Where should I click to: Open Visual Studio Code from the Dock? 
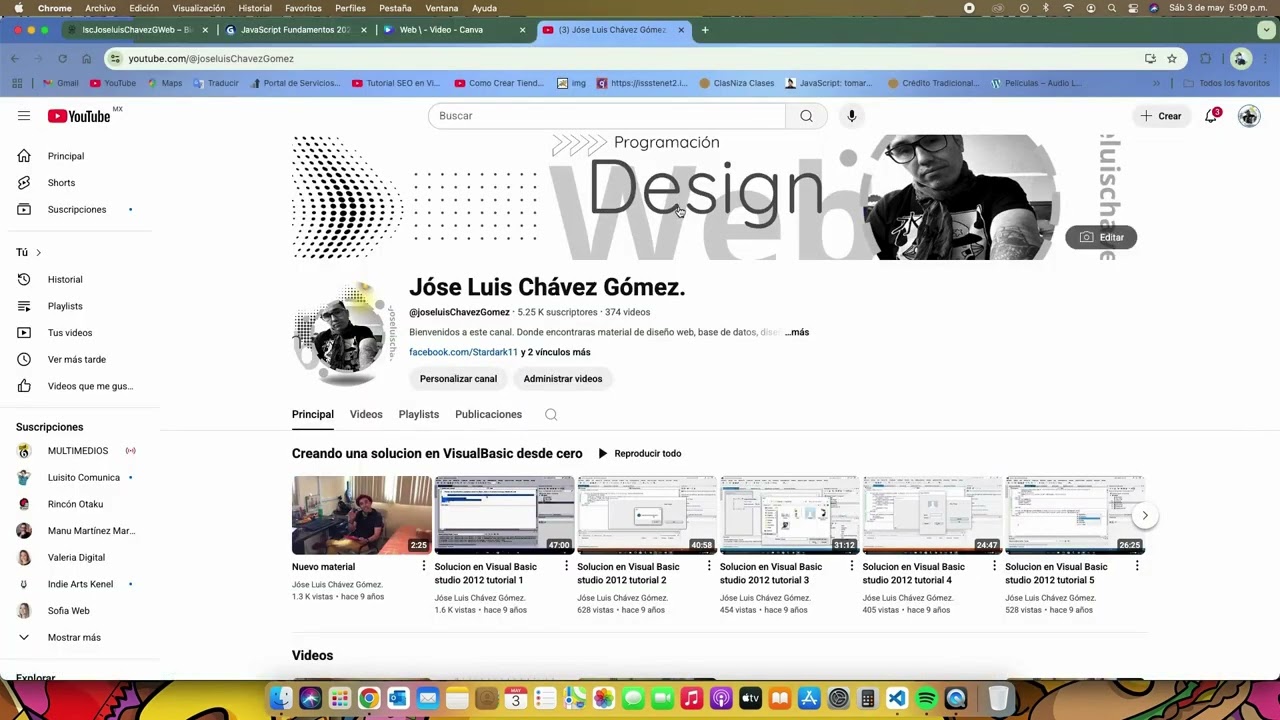897,698
